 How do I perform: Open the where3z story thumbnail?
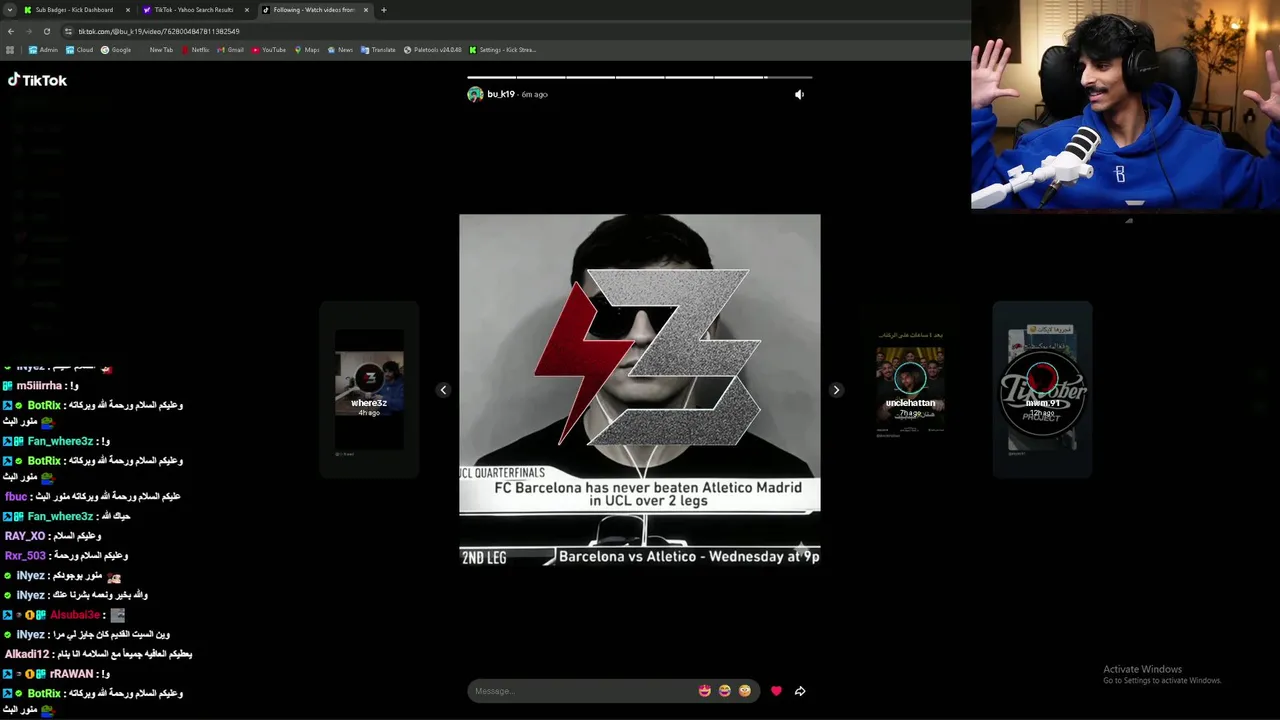[369, 390]
